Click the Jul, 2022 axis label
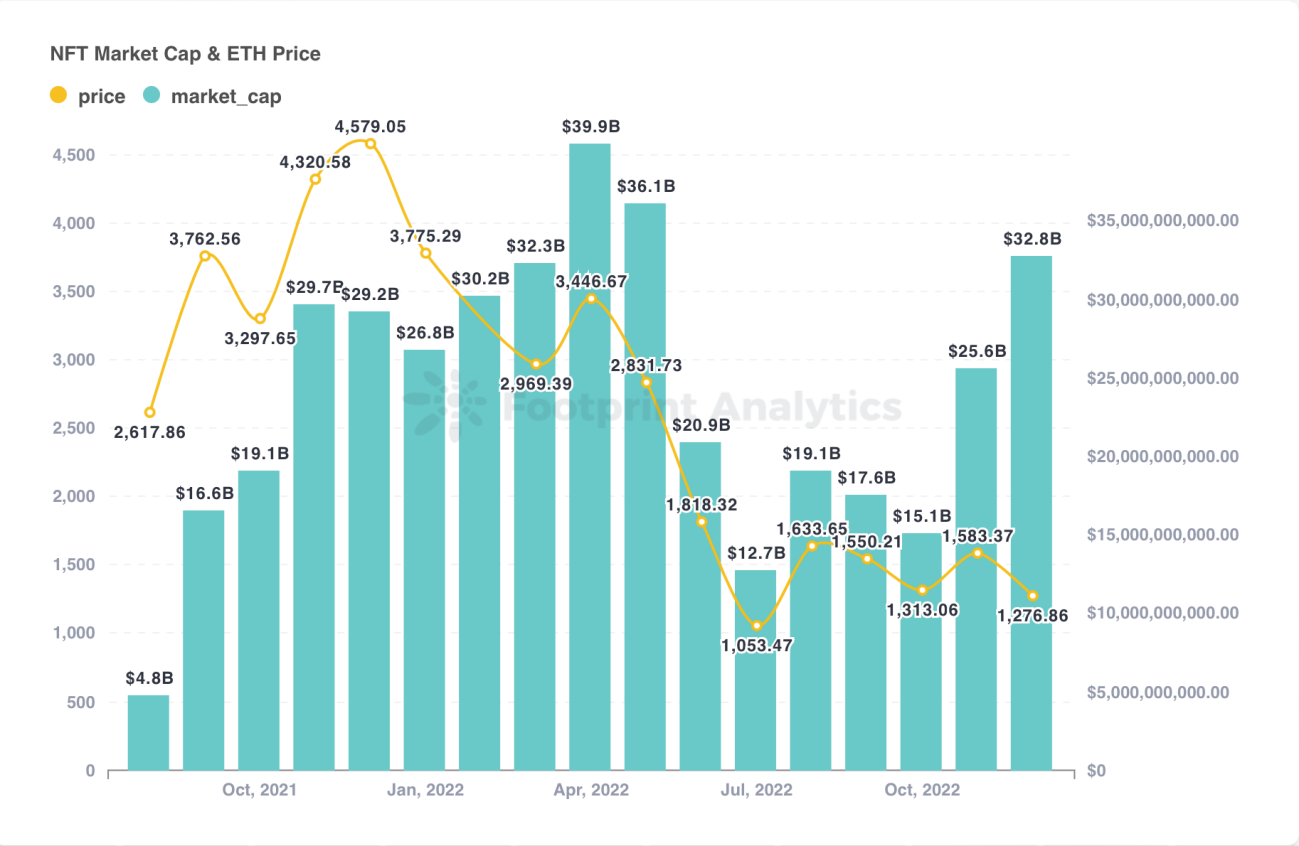This screenshot has width=1299, height=846. click(x=756, y=790)
